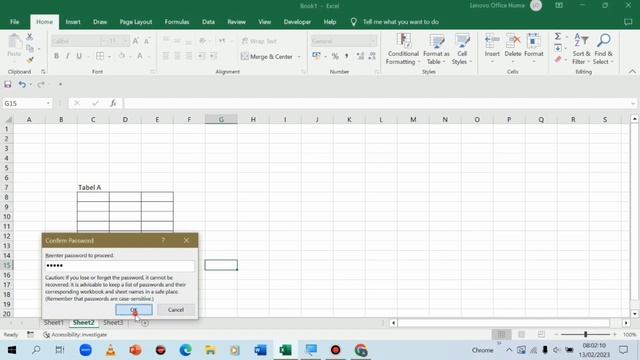Select Page Layout view in status bar
640x360 pixels.
pos(521,334)
